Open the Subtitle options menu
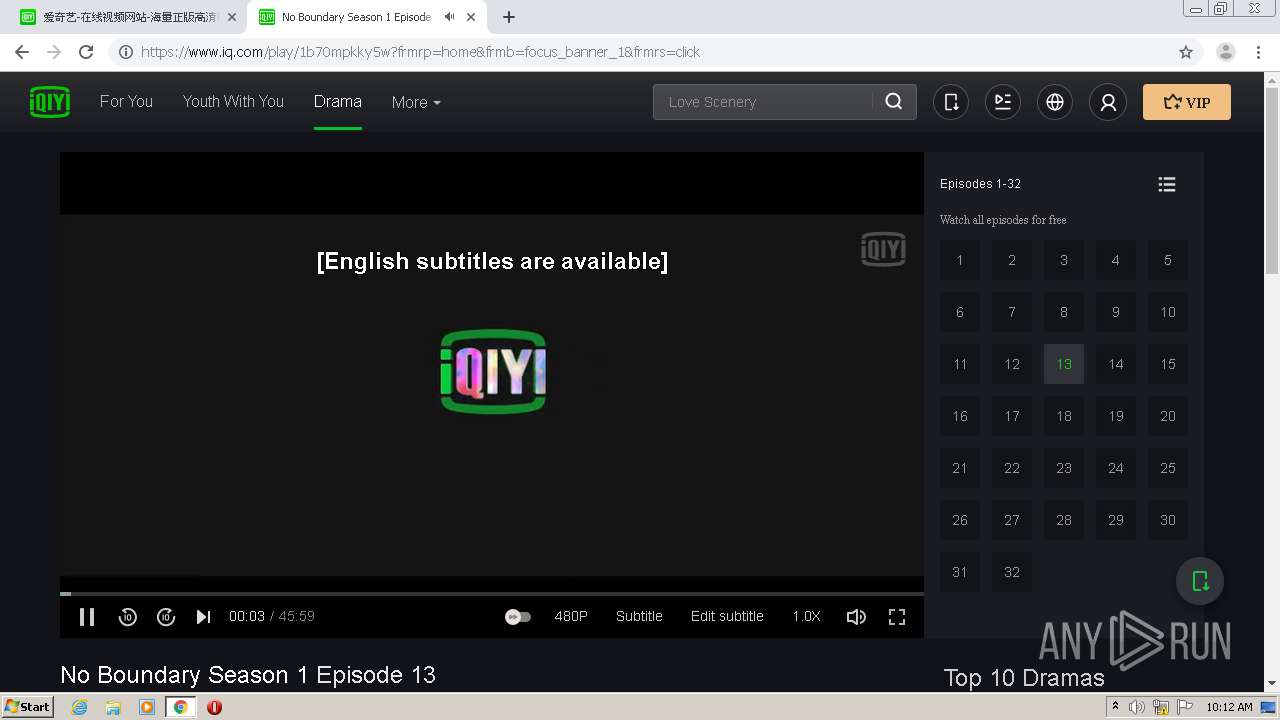The image size is (1280, 720). [639, 616]
